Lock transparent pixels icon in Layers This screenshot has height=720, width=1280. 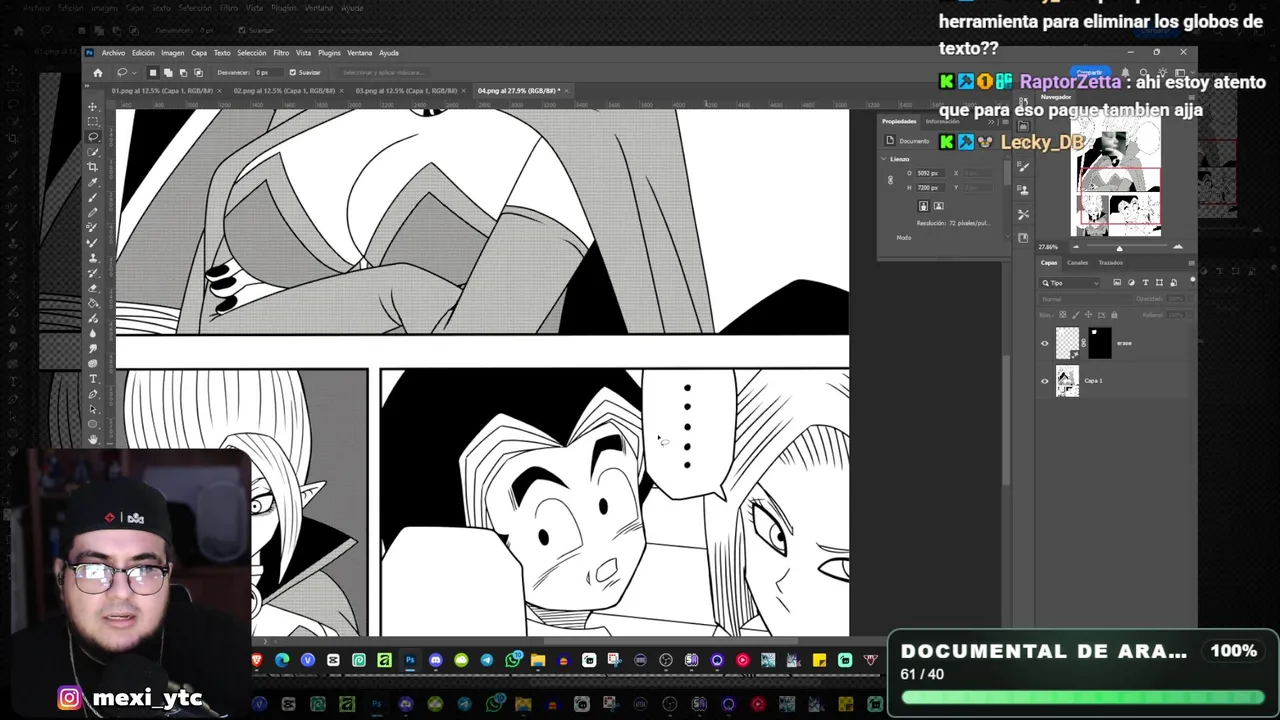pos(1063,315)
